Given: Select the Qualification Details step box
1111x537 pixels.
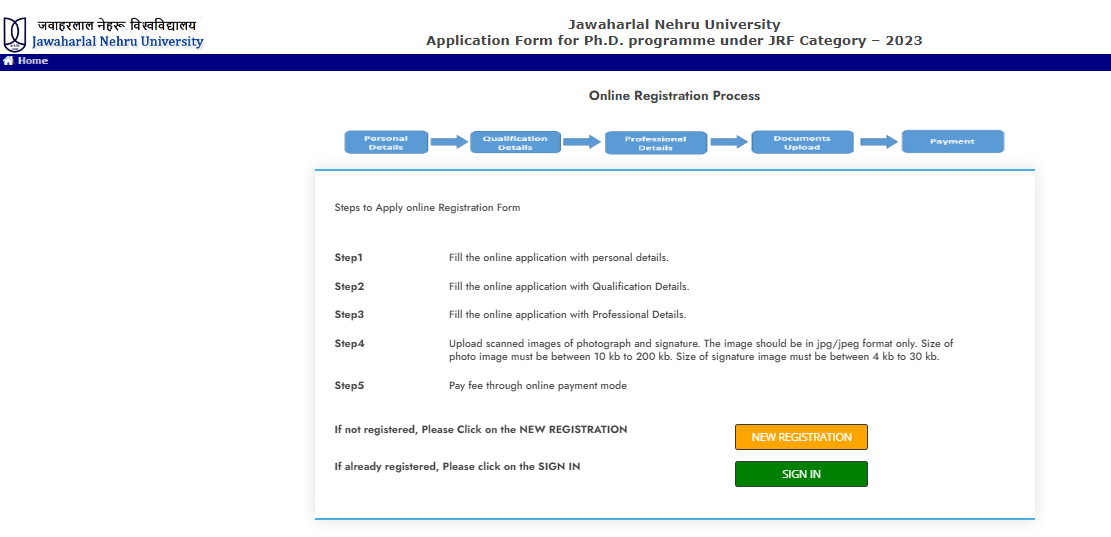Looking at the screenshot, I should coord(515,142).
